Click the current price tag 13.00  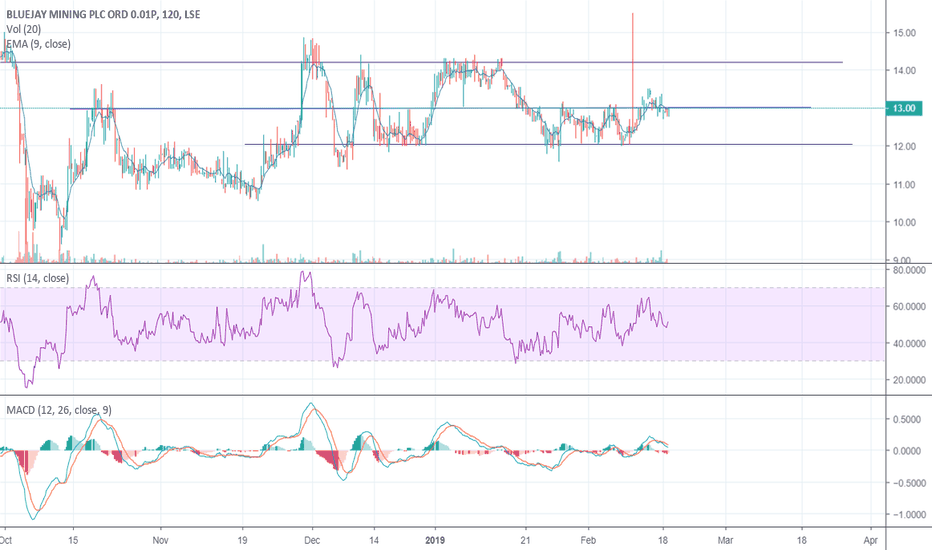[x=904, y=108]
